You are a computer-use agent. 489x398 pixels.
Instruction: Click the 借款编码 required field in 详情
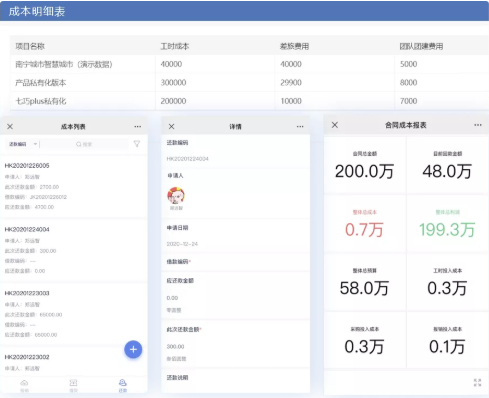click(235, 262)
